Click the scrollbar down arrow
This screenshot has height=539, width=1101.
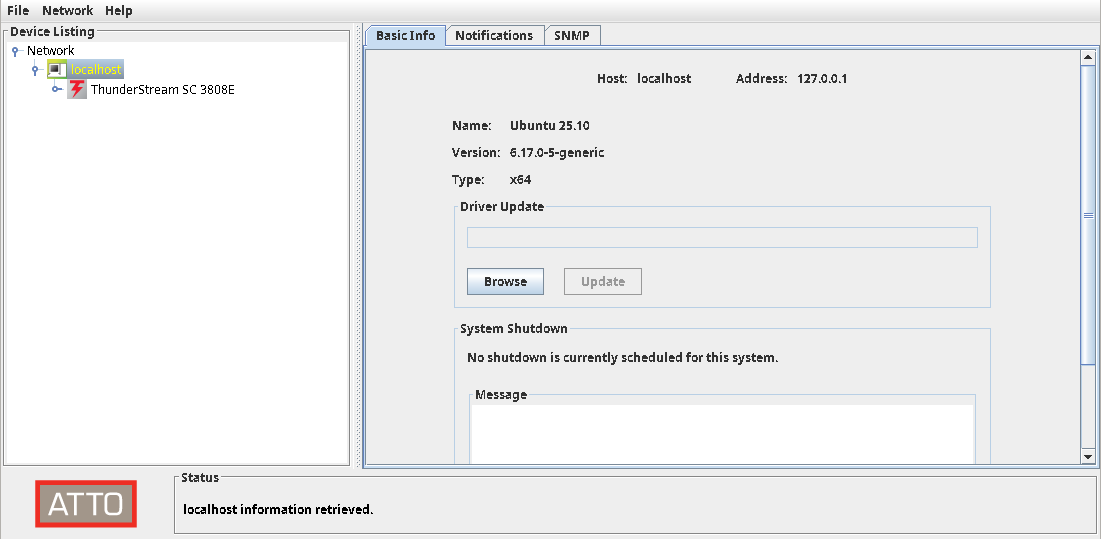(1088, 456)
